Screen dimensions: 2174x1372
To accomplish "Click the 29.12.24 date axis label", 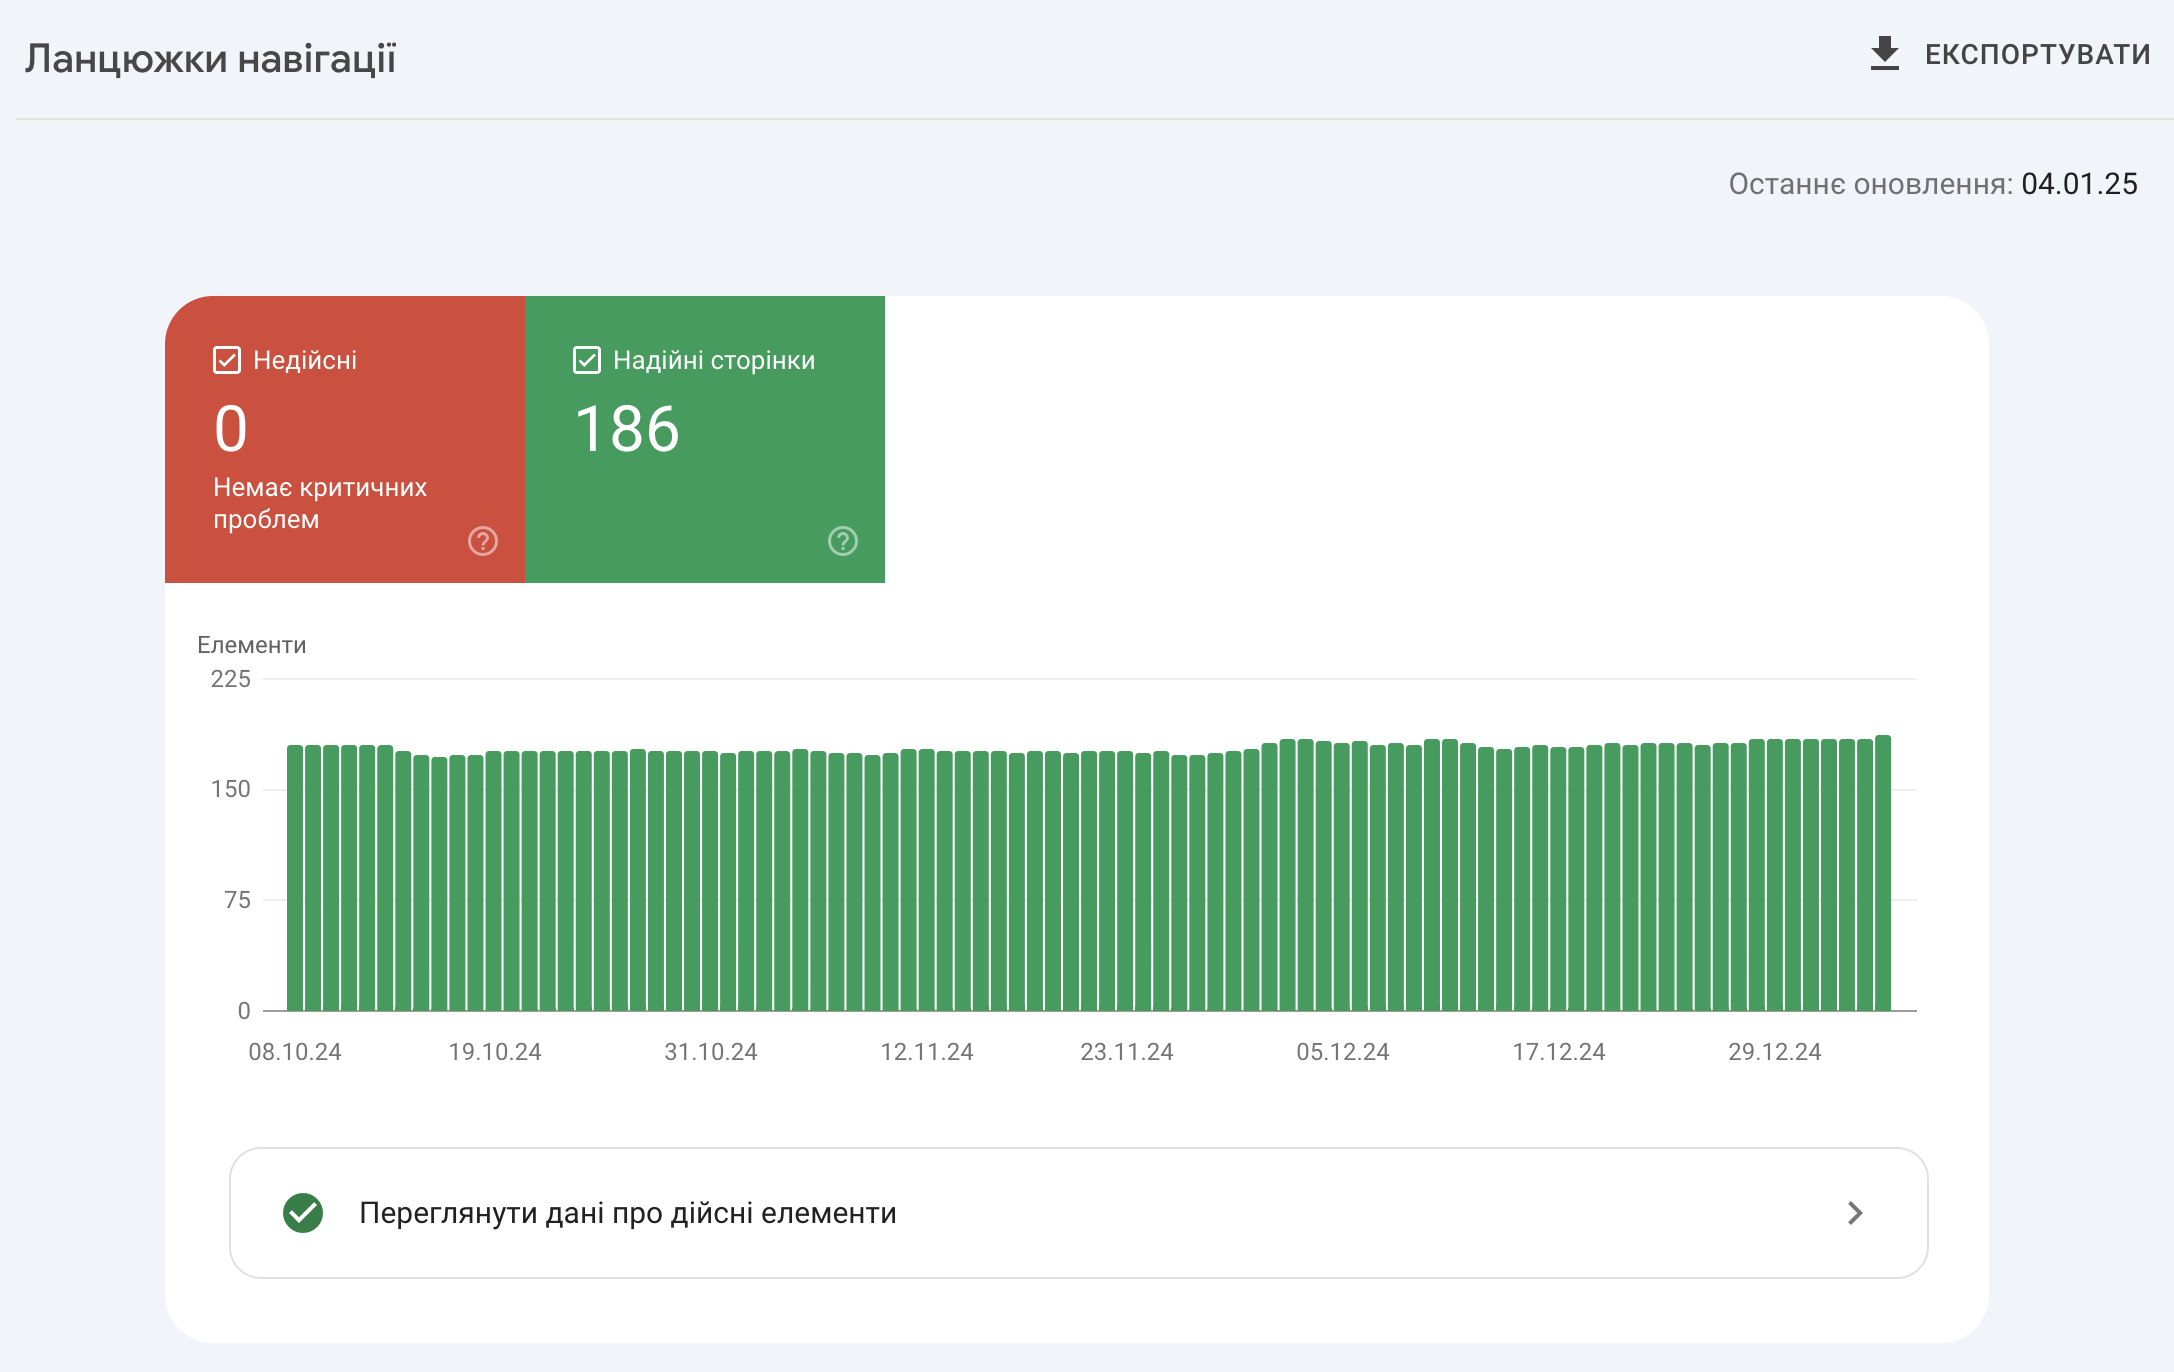I will (x=1774, y=1052).
